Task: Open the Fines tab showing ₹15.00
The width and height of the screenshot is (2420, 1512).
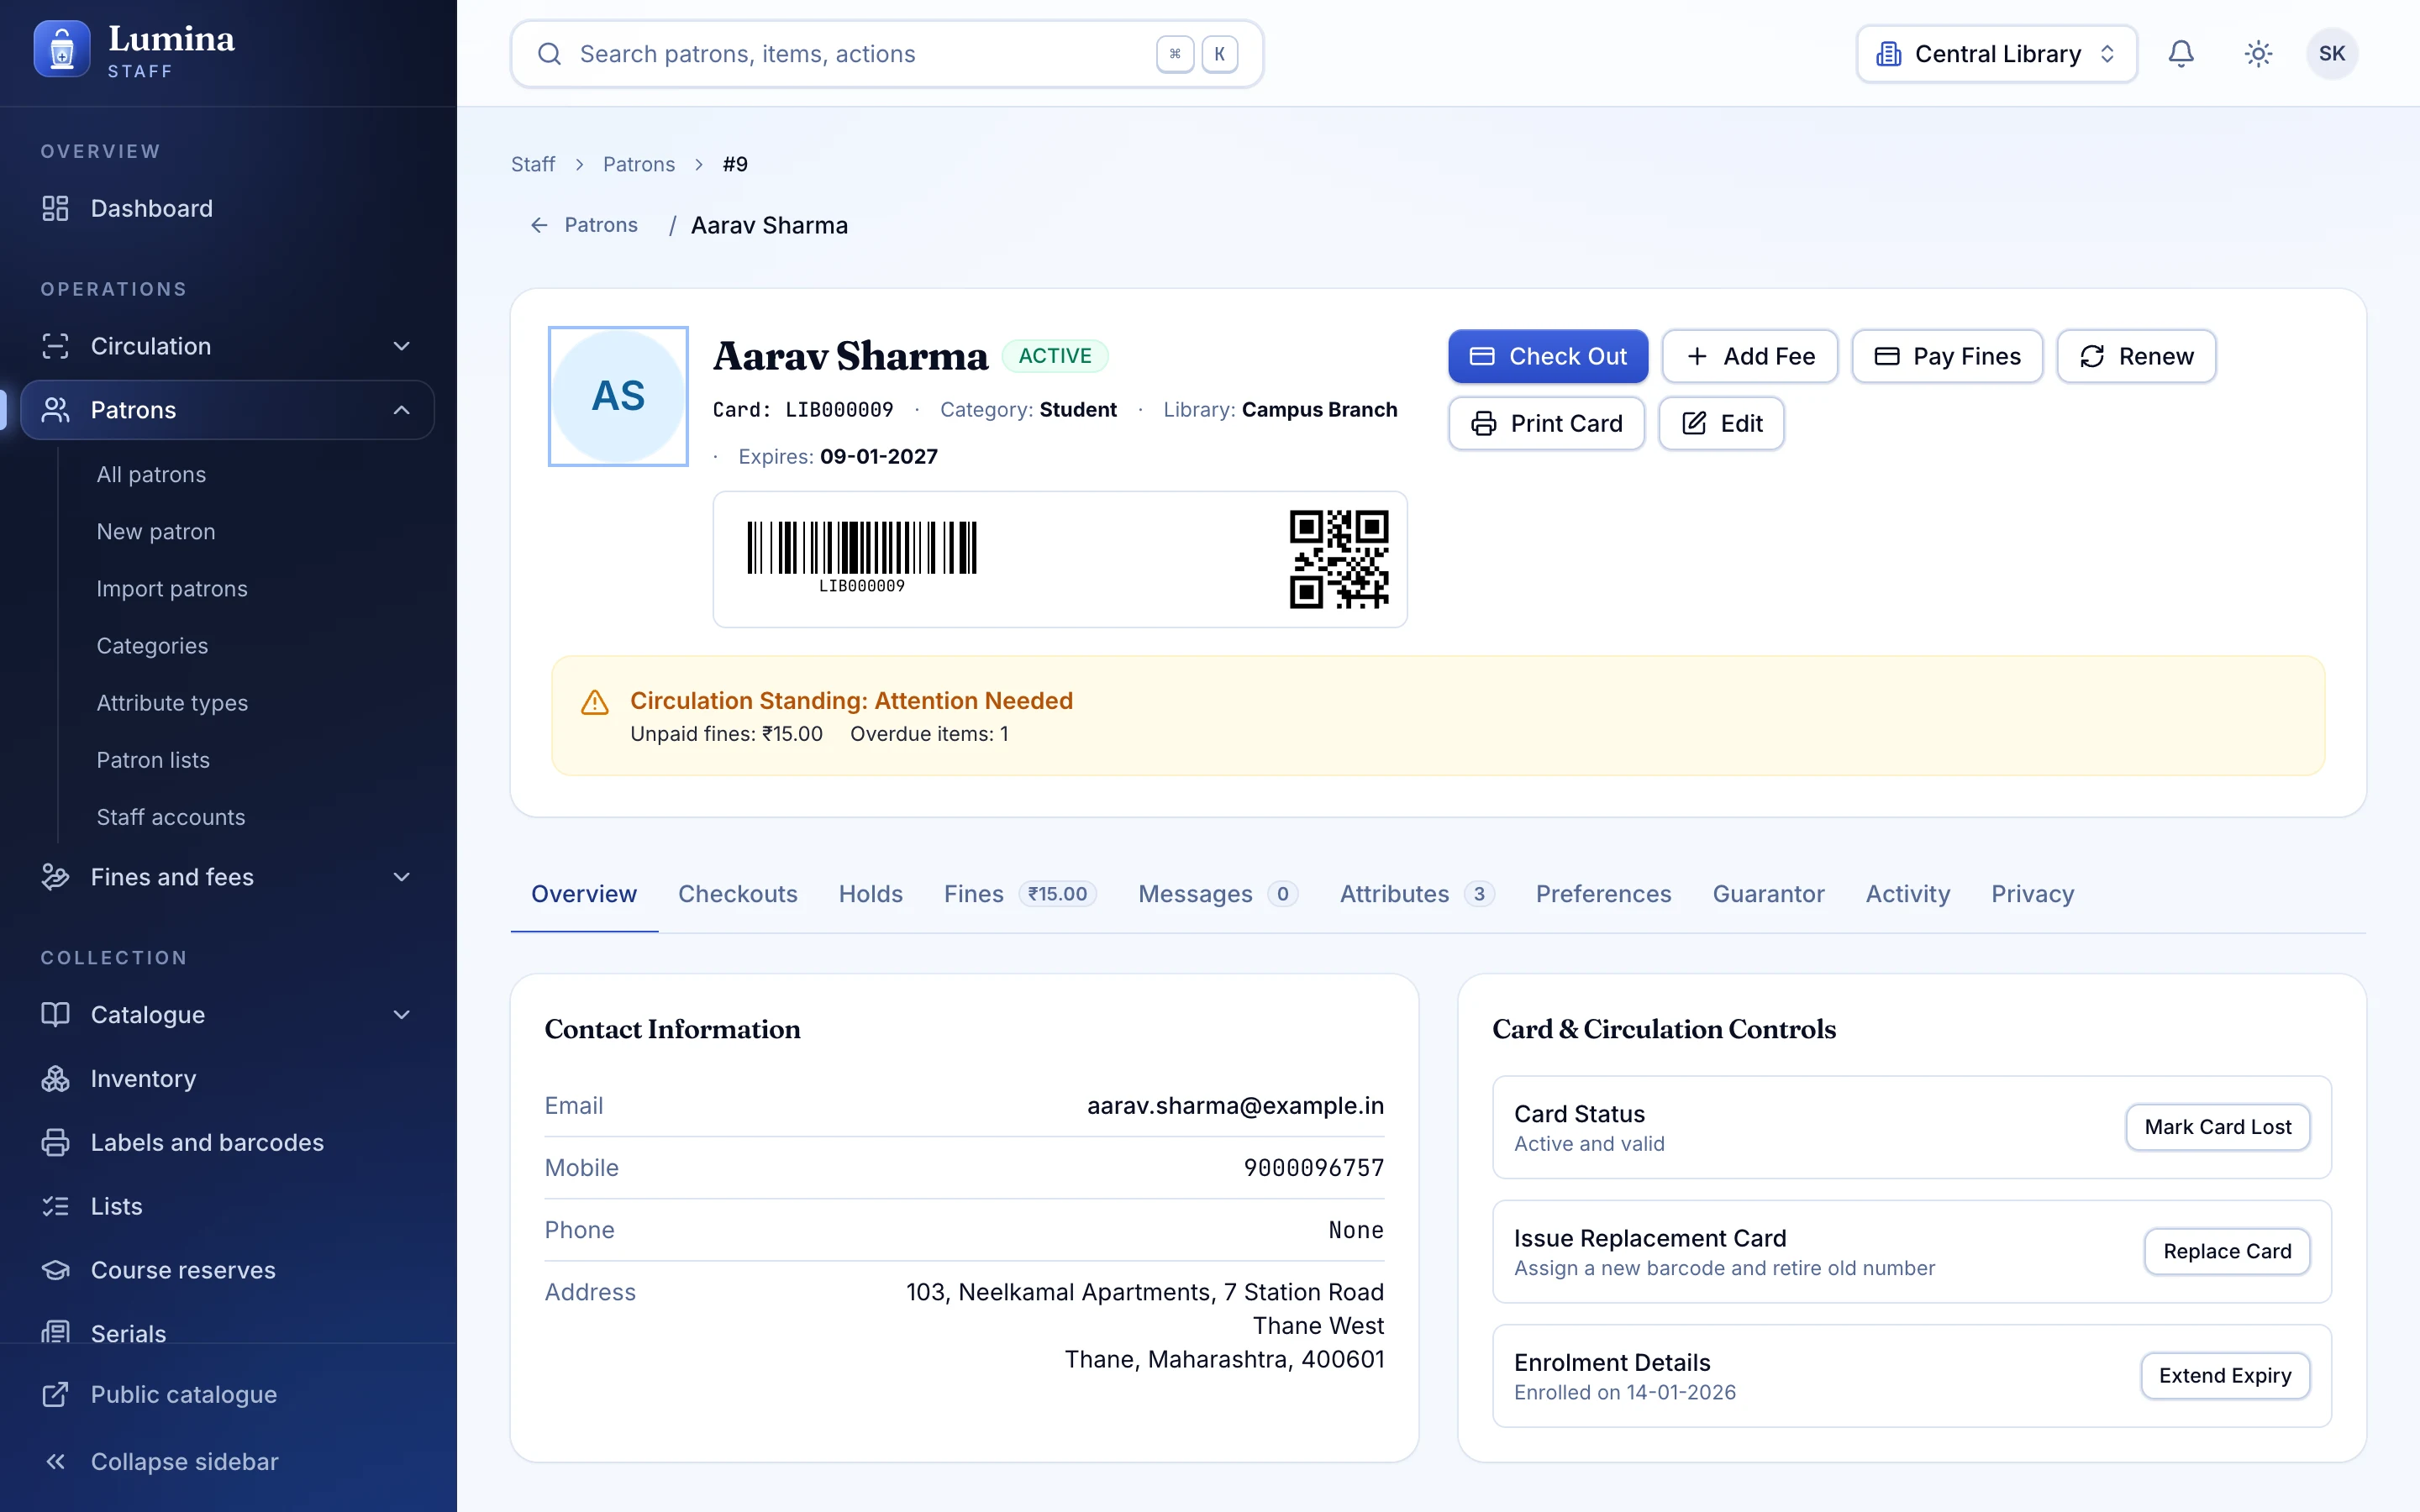Action: [1019, 894]
